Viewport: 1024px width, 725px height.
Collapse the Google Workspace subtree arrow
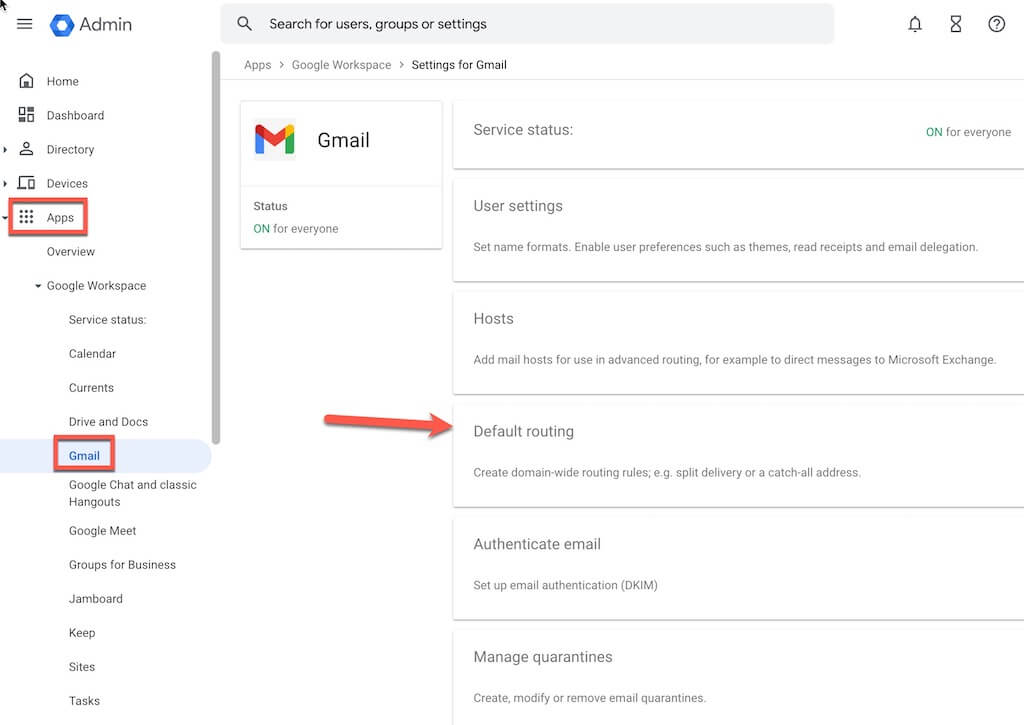[38, 286]
